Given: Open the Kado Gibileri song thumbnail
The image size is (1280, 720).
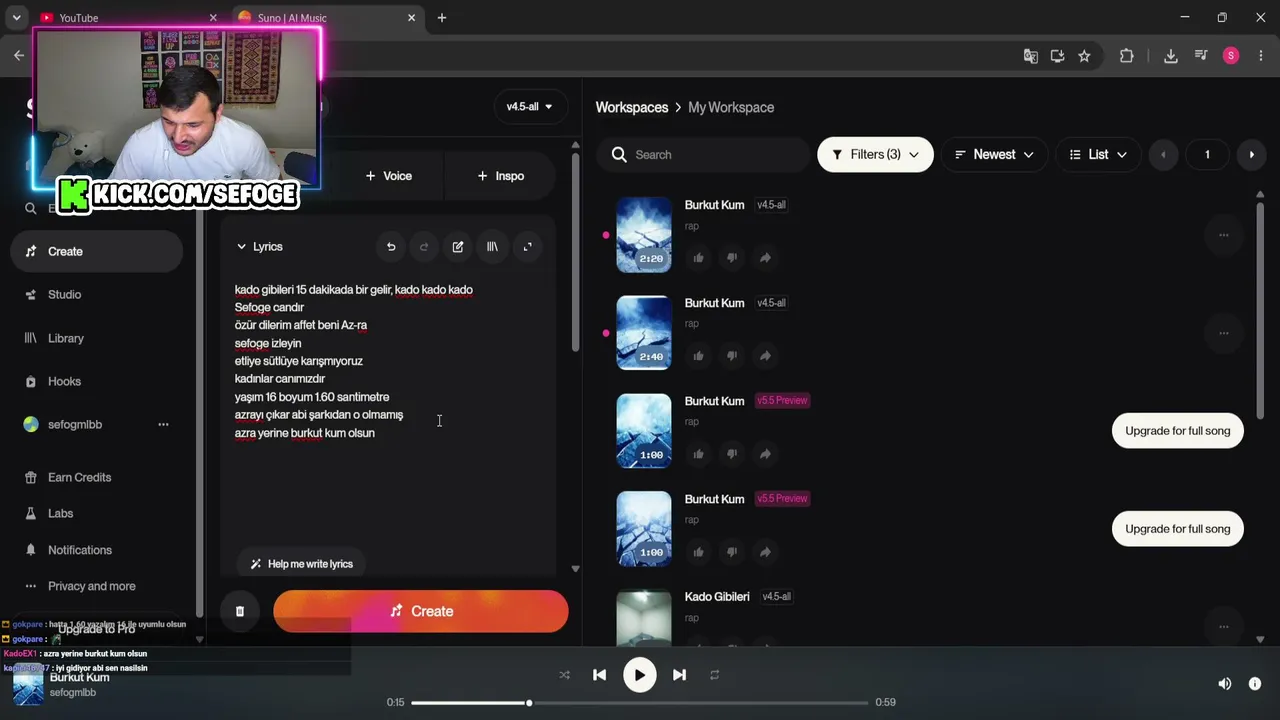Looking at the screenshot, I should tap(644, 618).
